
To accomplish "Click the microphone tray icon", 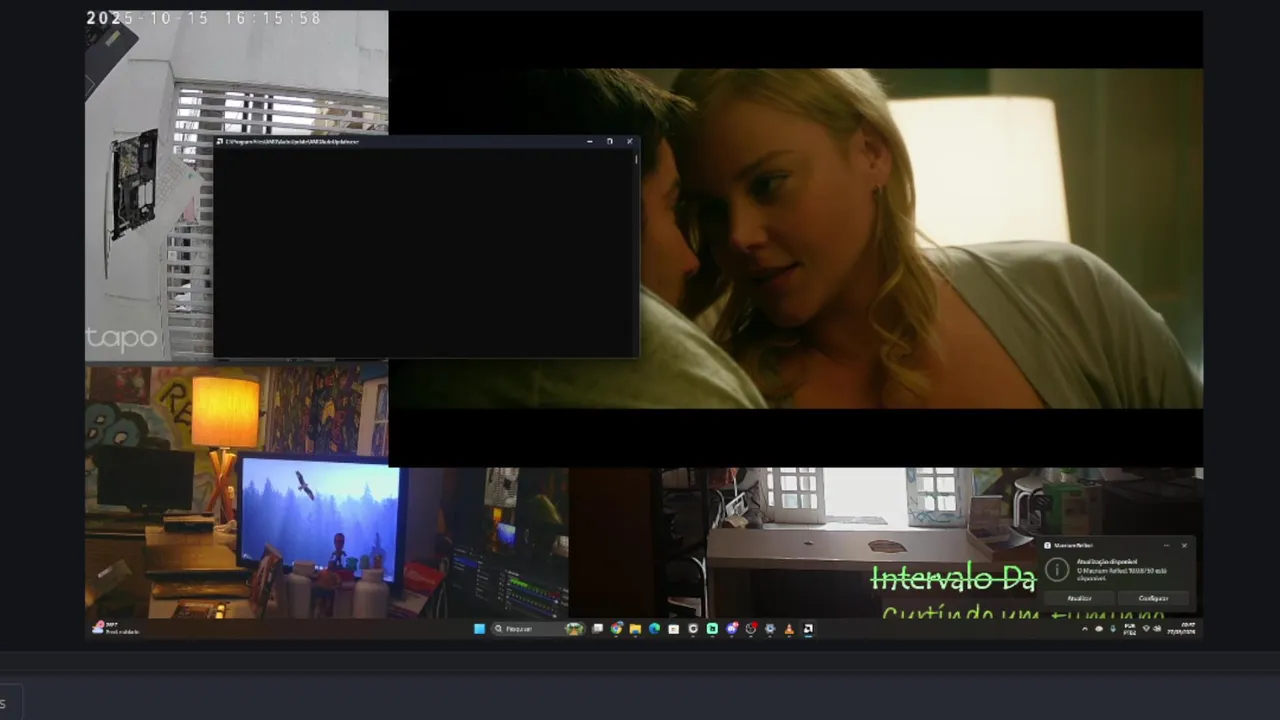I will click(x=1113, y=629).
